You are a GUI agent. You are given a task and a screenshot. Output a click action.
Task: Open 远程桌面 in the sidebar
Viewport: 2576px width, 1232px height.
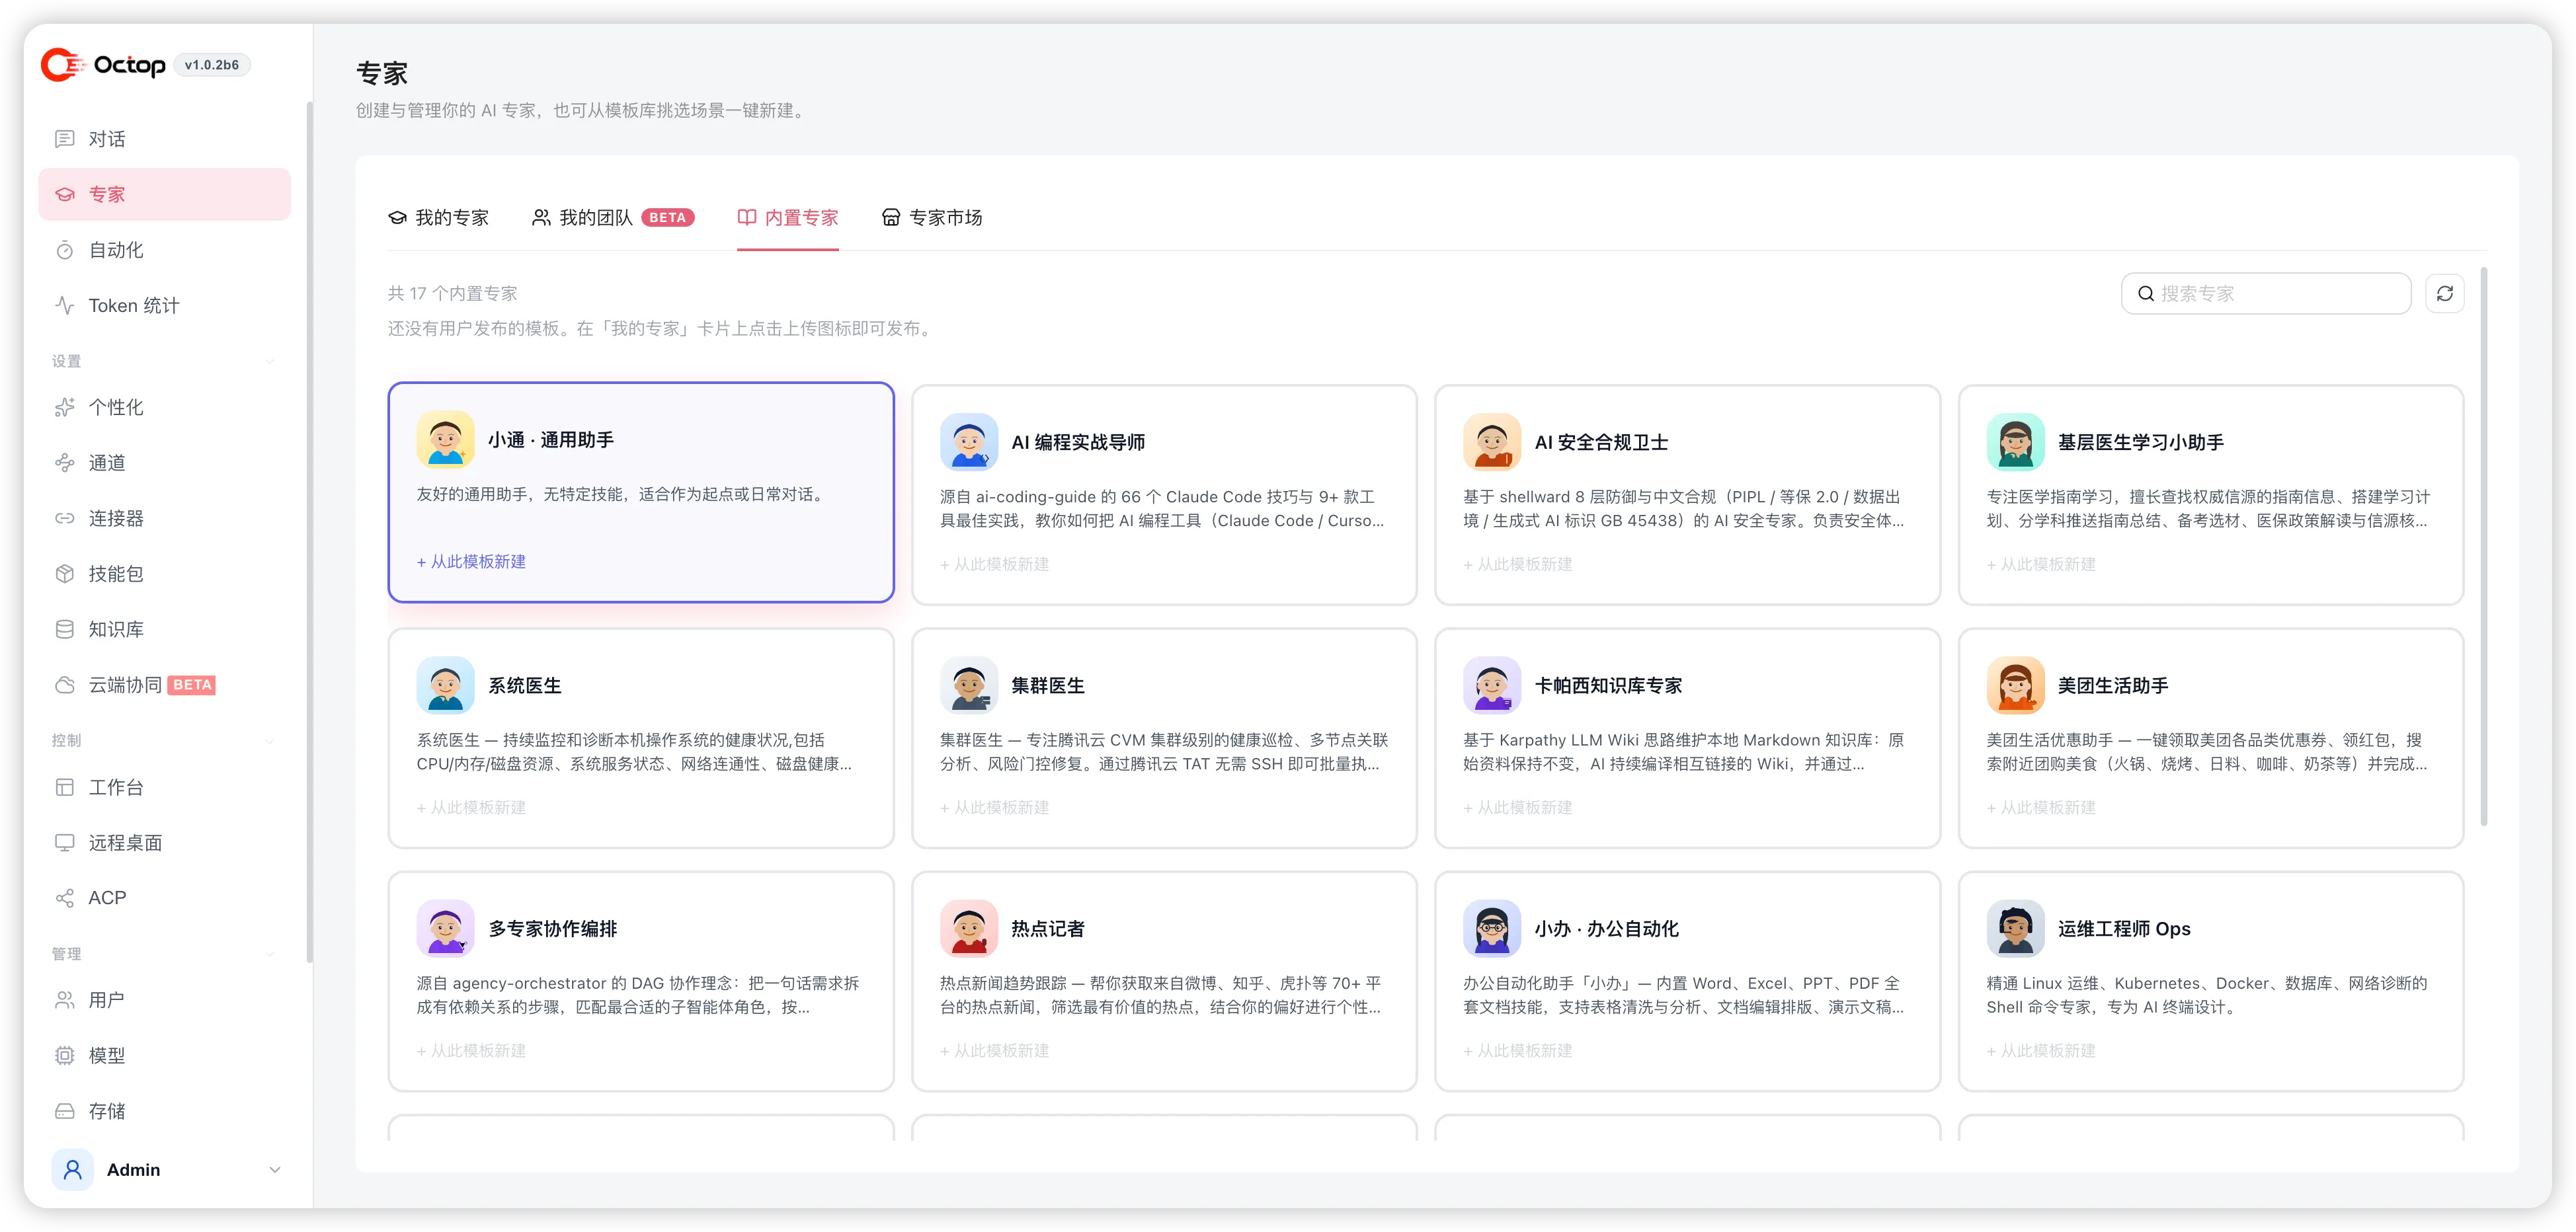tap(164, 843)
